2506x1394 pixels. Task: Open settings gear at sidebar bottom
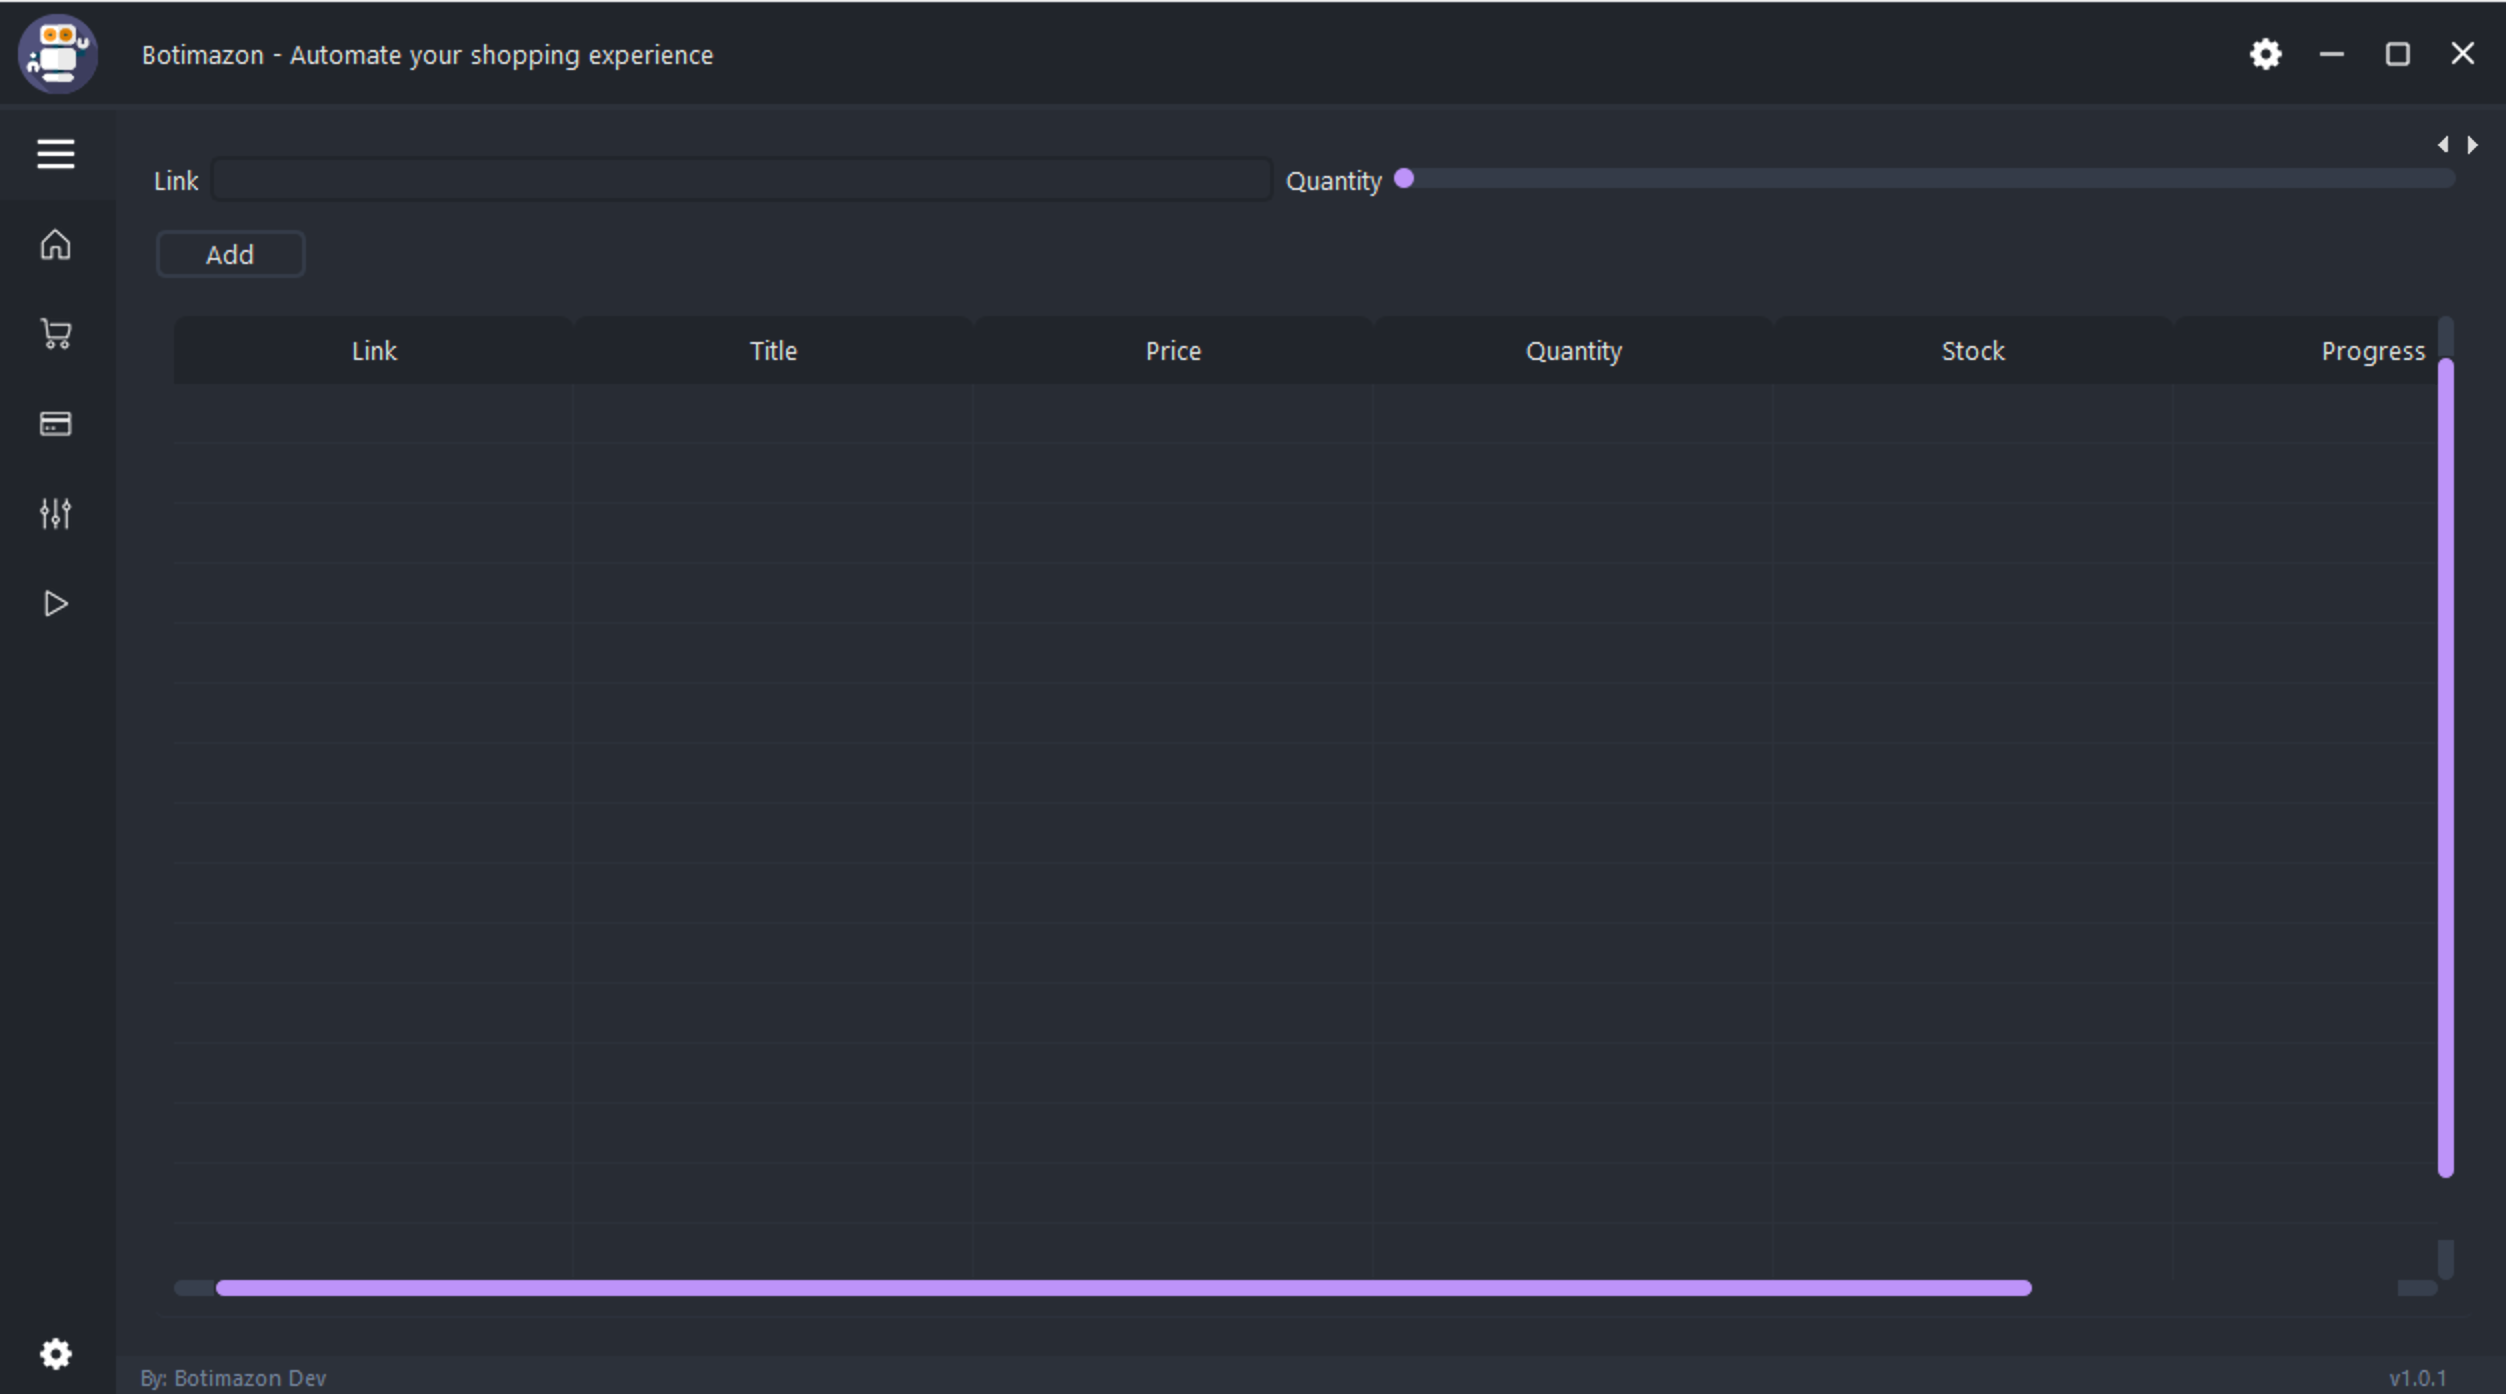56,1353
